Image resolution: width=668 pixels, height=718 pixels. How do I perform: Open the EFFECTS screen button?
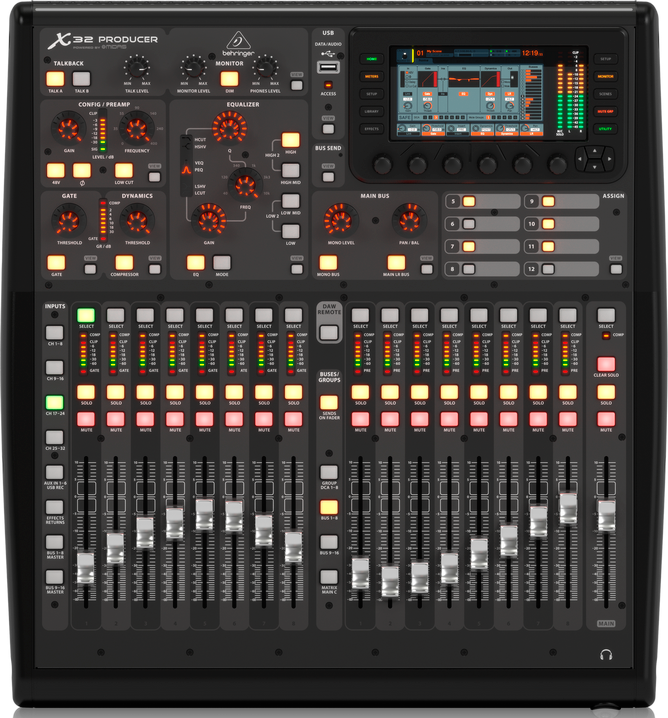371,129
